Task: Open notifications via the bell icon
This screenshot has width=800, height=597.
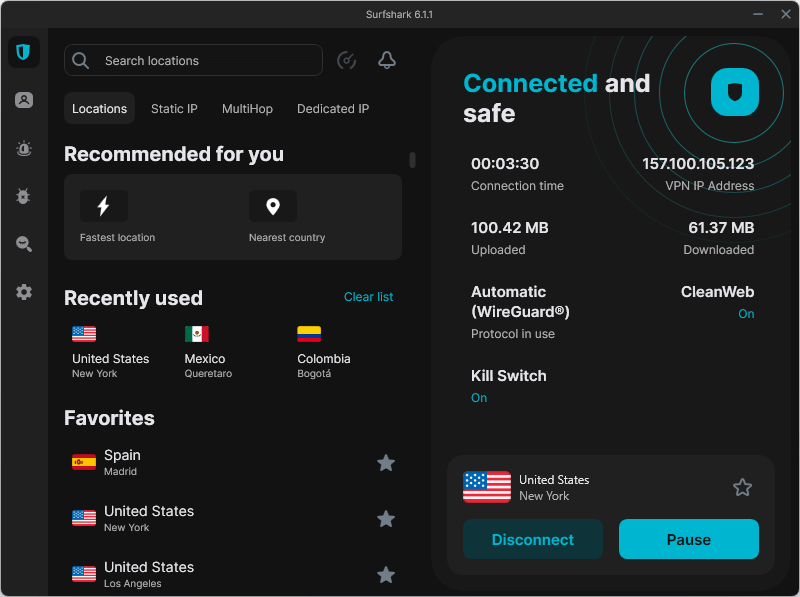Action: (x=387, y=60)
